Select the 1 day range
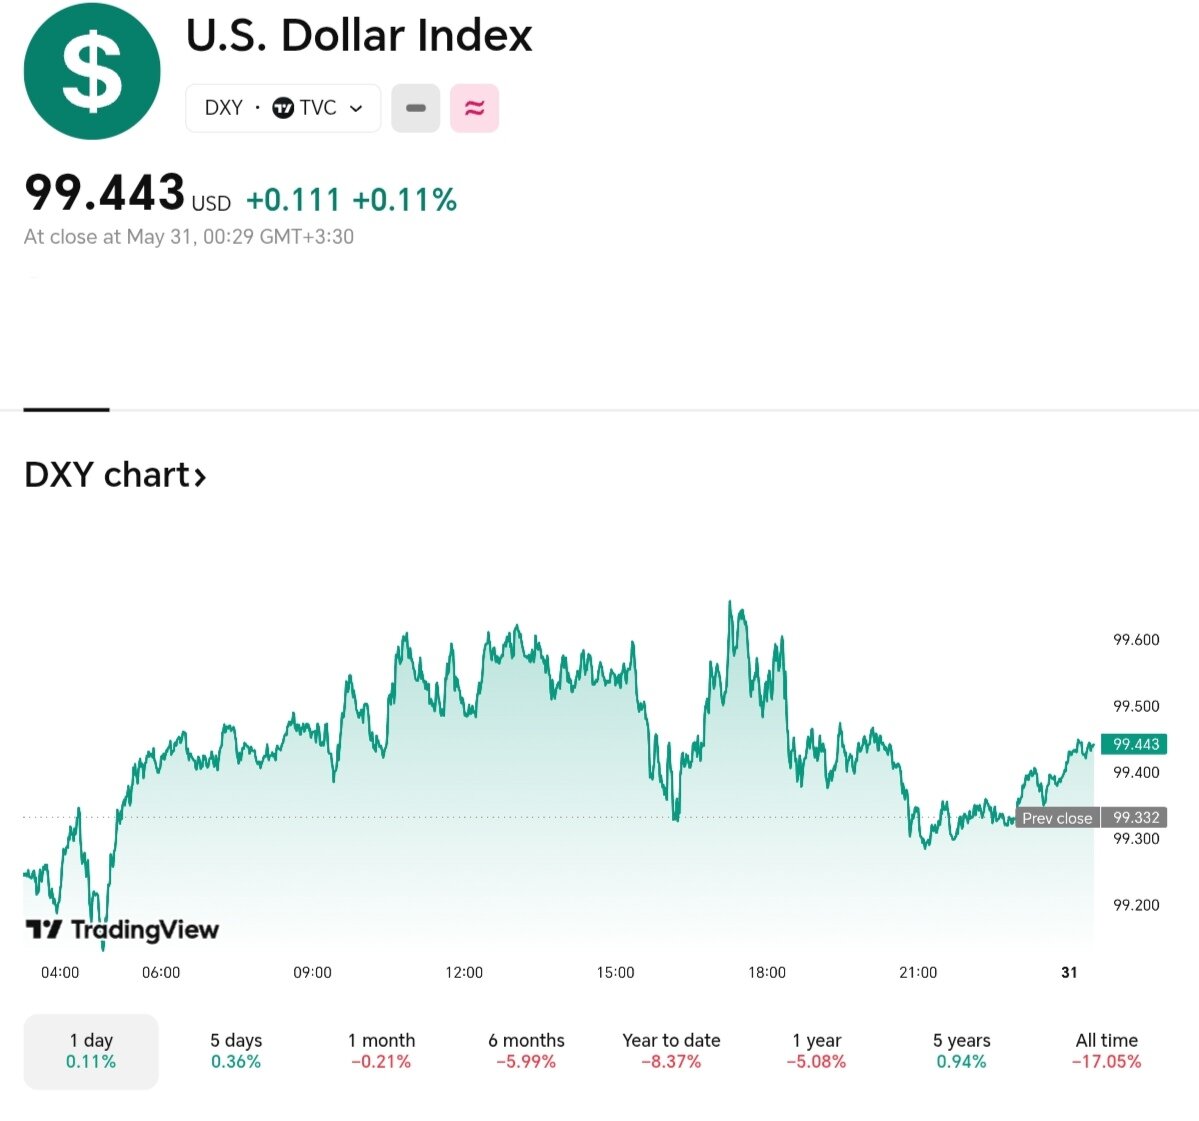Image resolution: width=1199 pixels, height=1121 pixels. (91, 1050)
